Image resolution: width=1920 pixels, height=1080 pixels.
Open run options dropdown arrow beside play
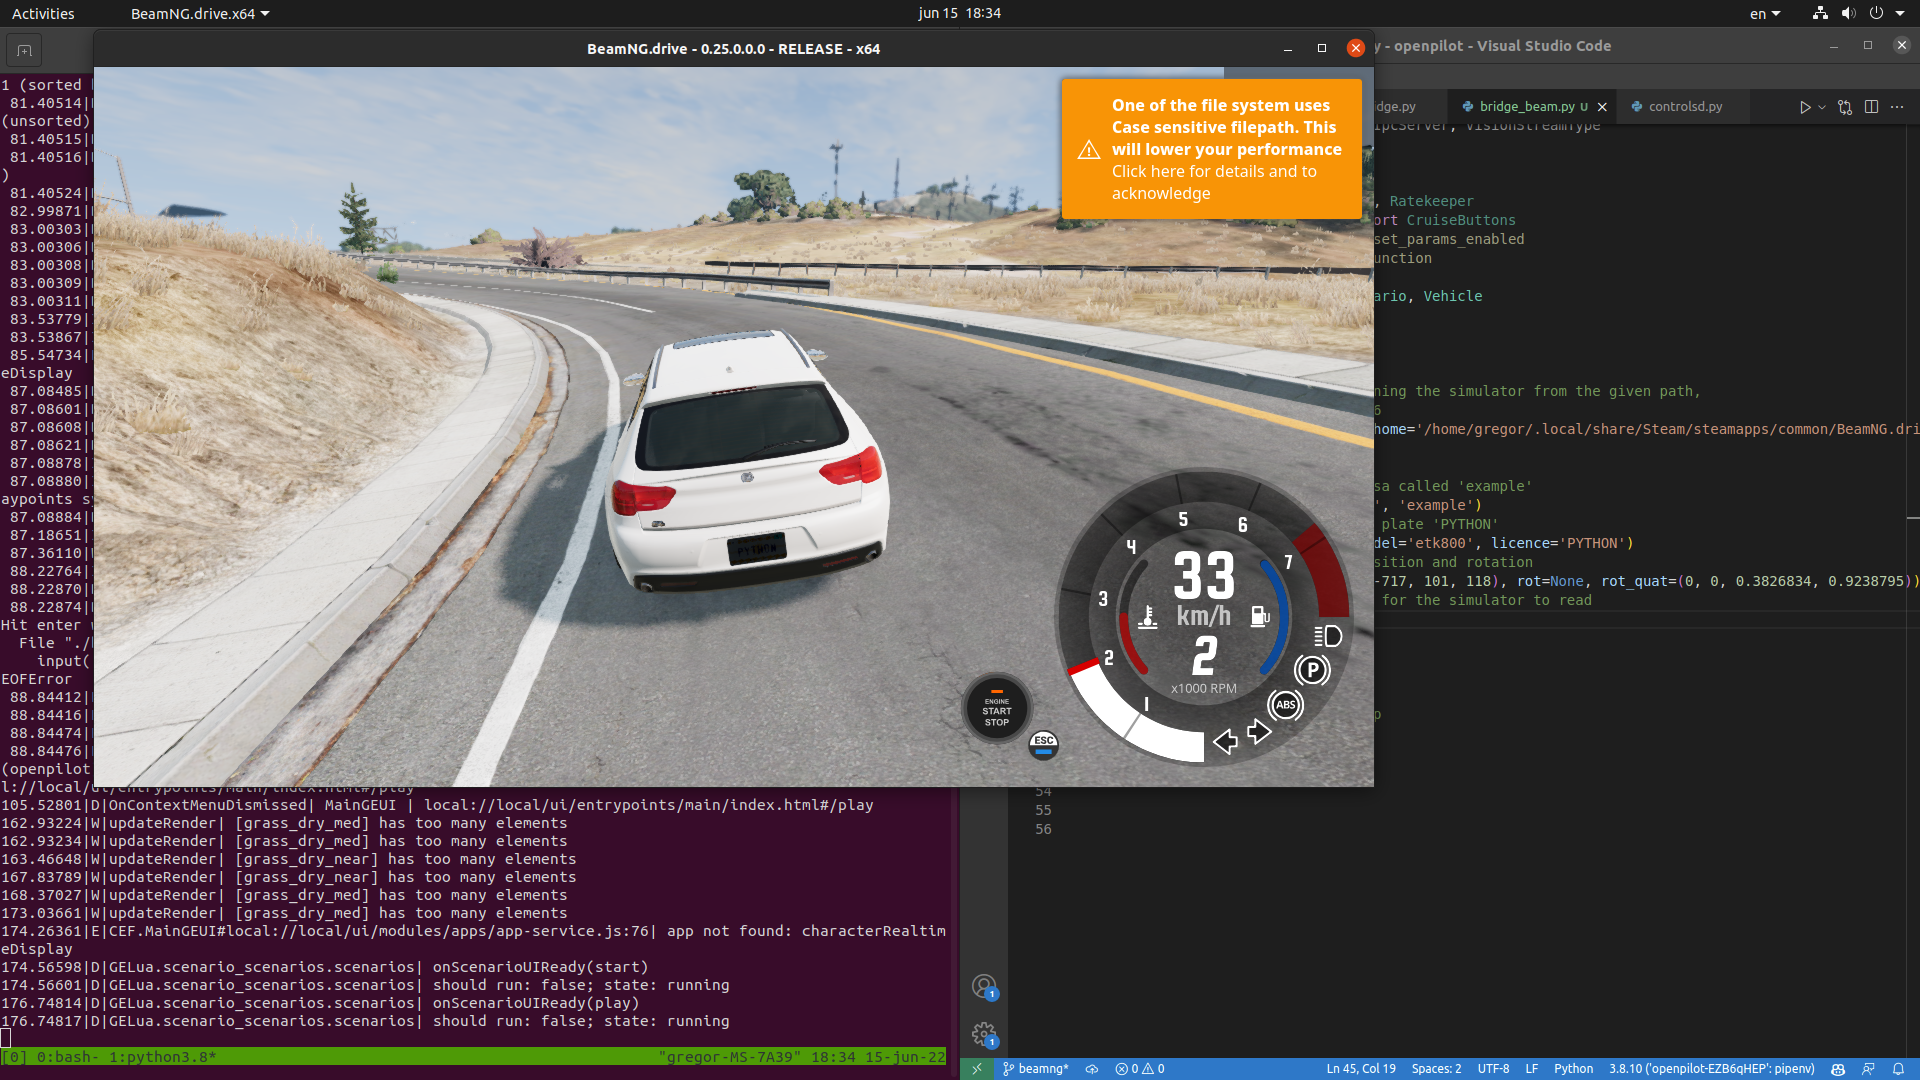(x=1822, y=107)
